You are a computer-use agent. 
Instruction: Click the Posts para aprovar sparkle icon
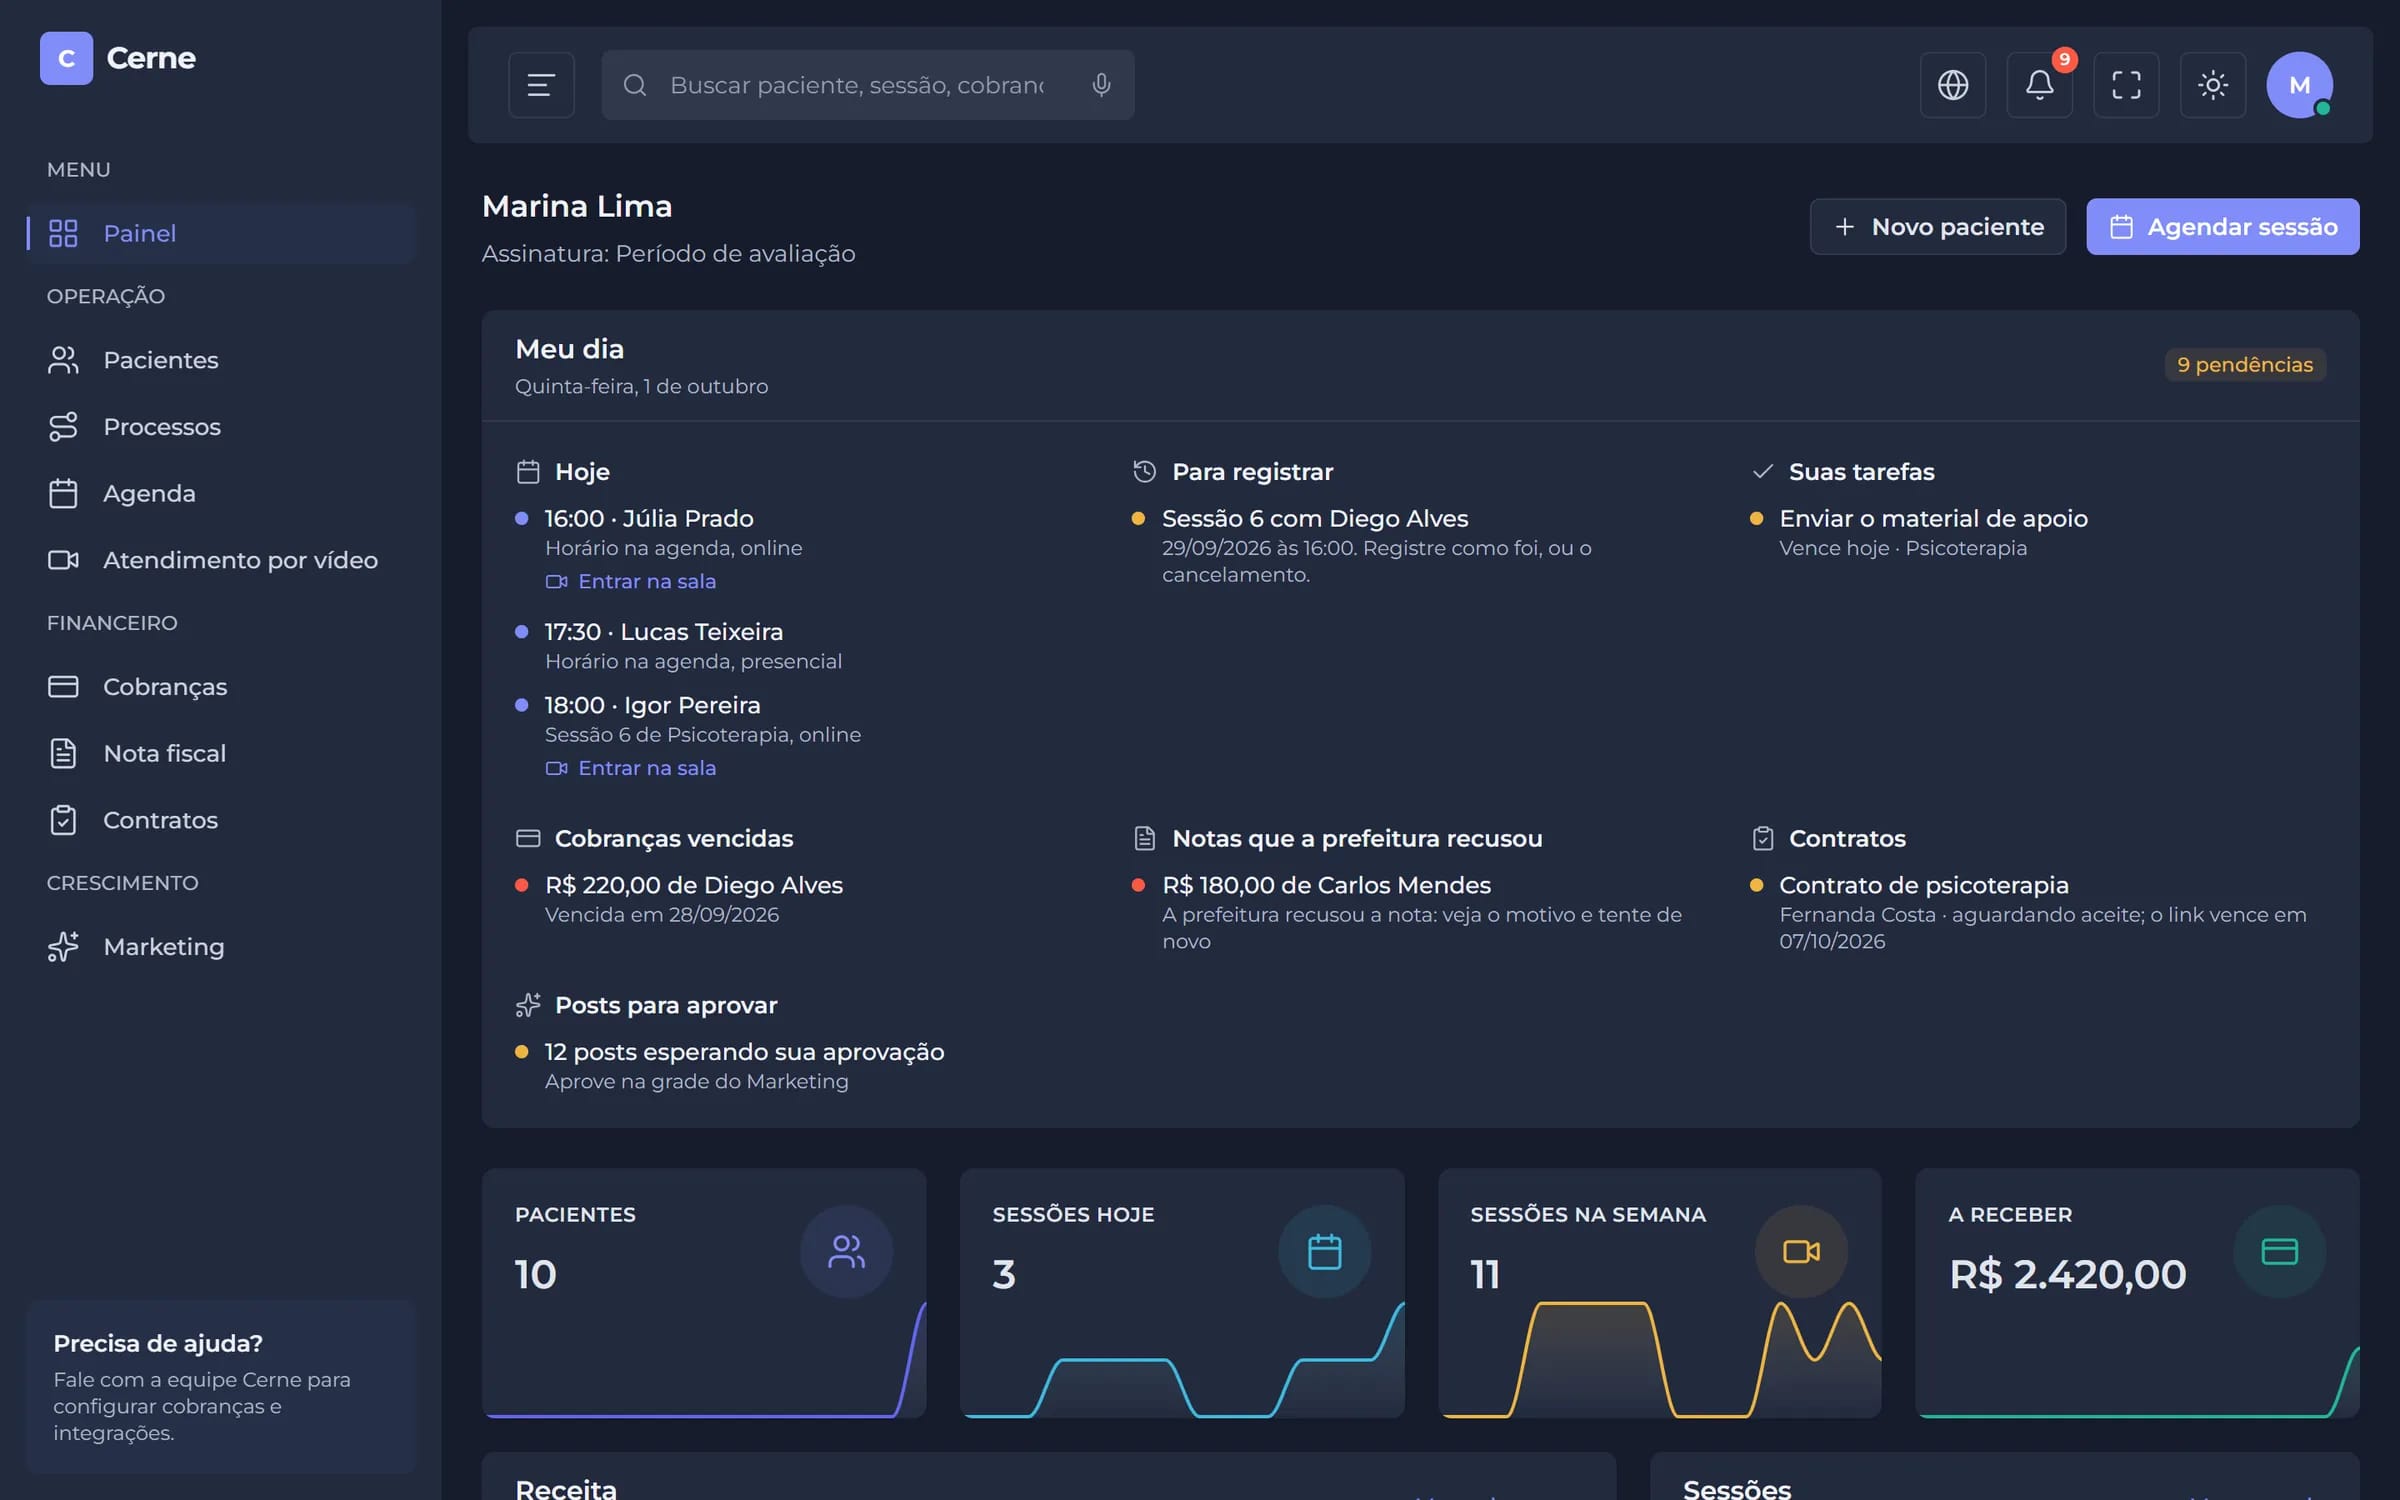click(528, 1005)
